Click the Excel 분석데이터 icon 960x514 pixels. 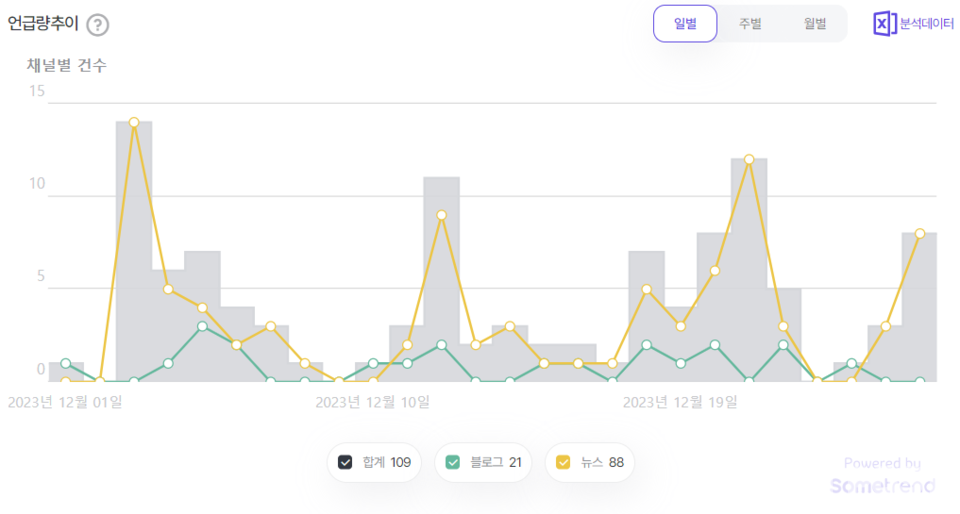884,24
